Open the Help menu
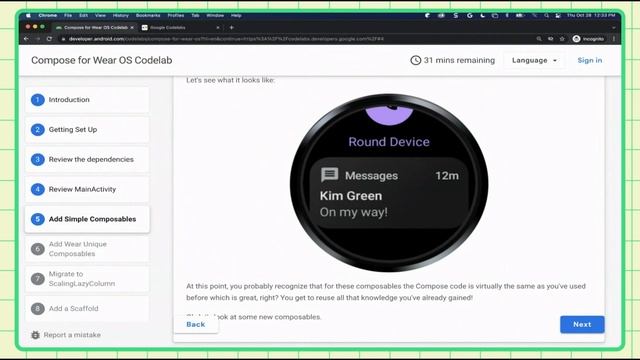 tap(236, 16)
